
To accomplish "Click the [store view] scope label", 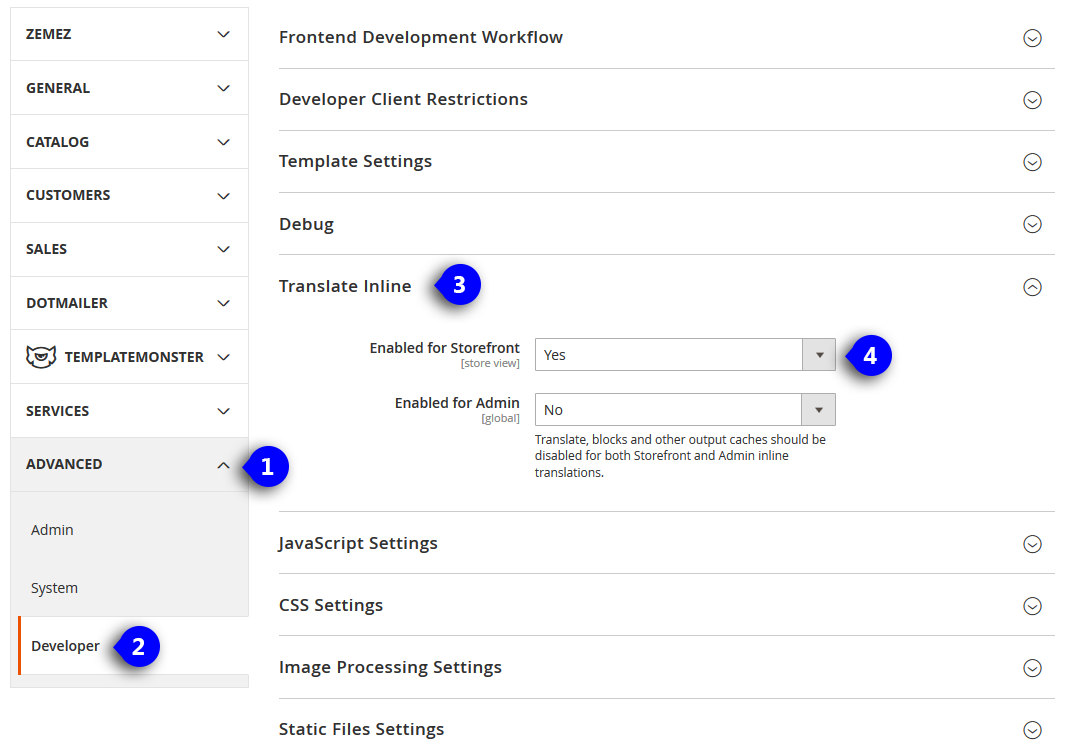I will click(x=490, y=364).
